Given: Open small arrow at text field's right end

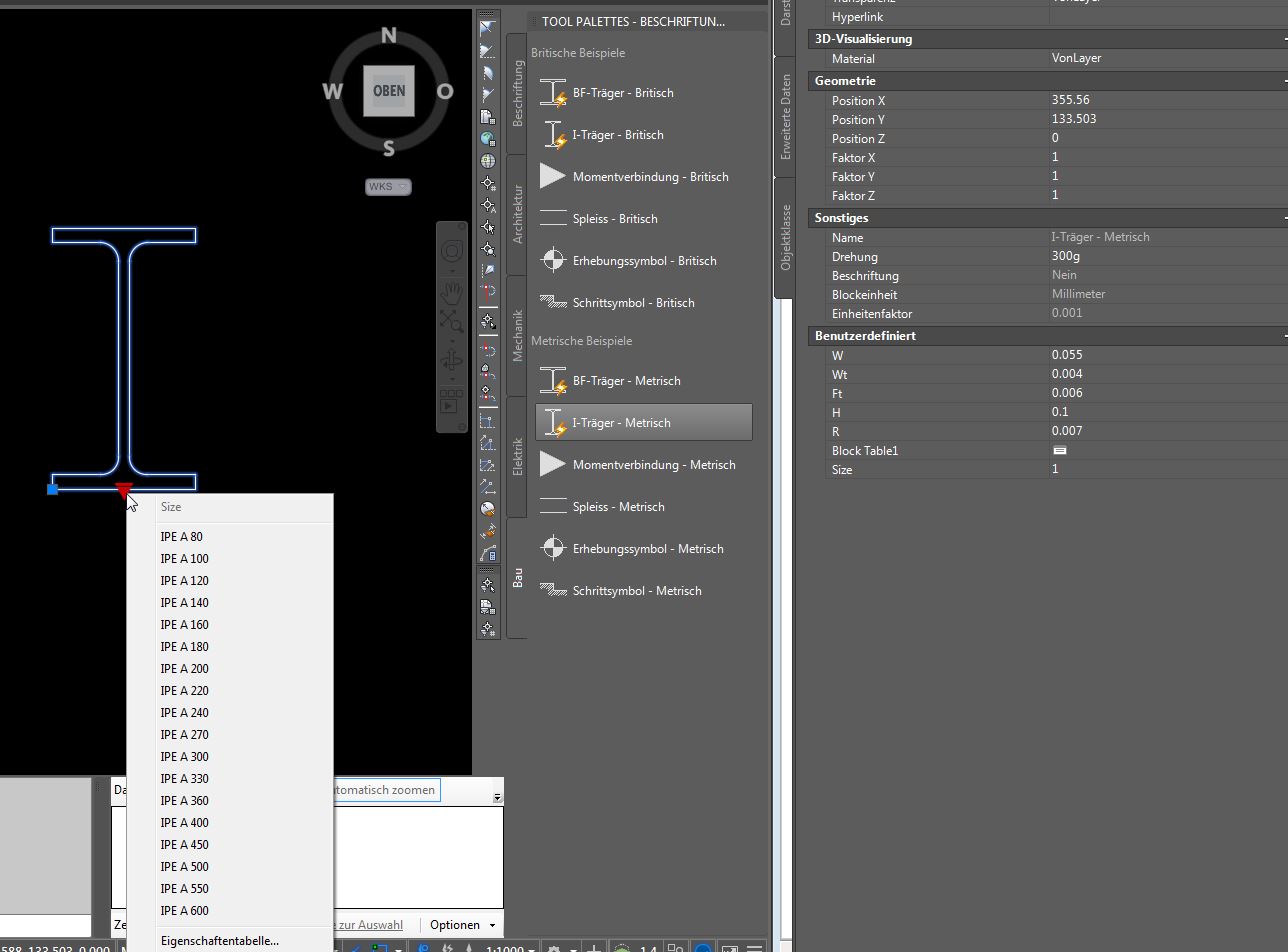Looking at the screenshot, I should (x=497, y=797).
